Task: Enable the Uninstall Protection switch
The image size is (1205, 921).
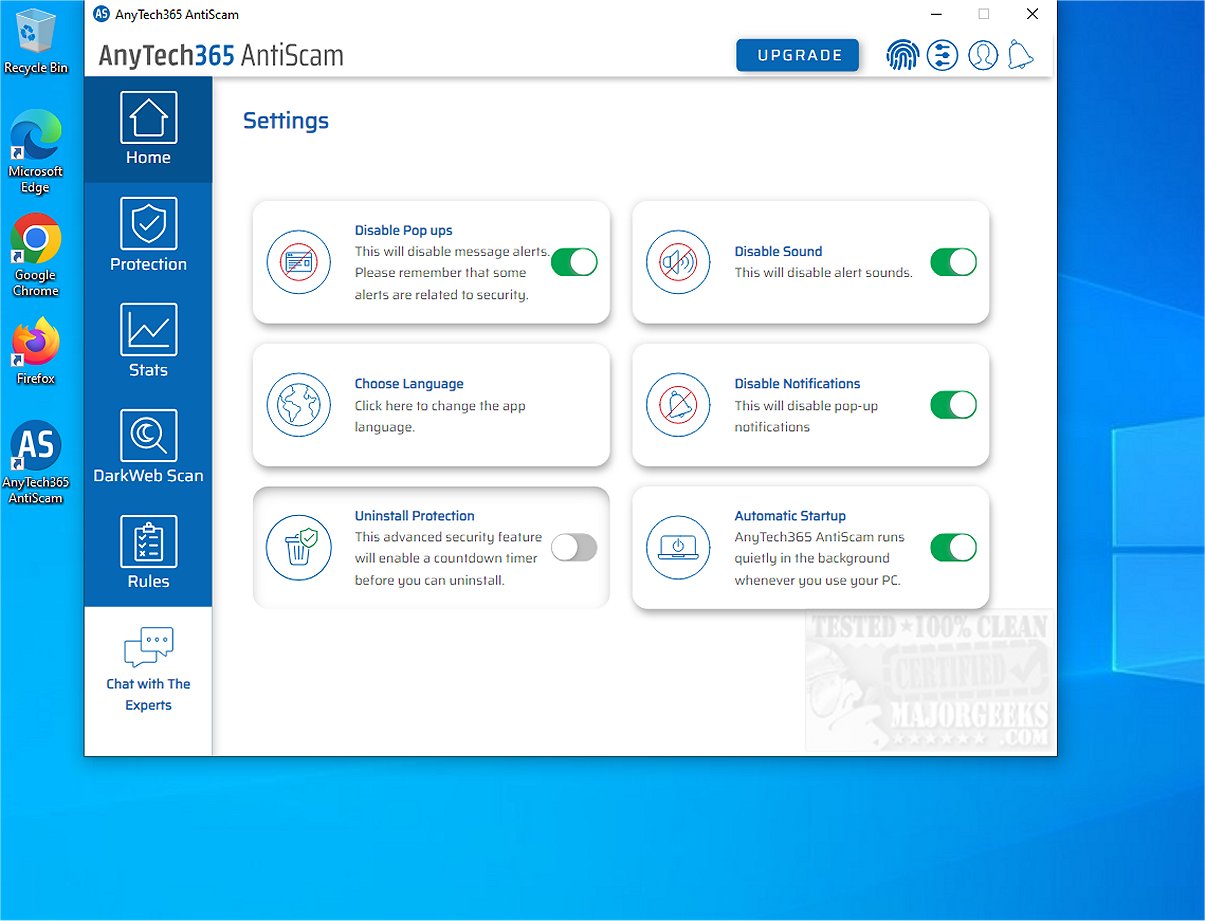Action: pos(574,547)
